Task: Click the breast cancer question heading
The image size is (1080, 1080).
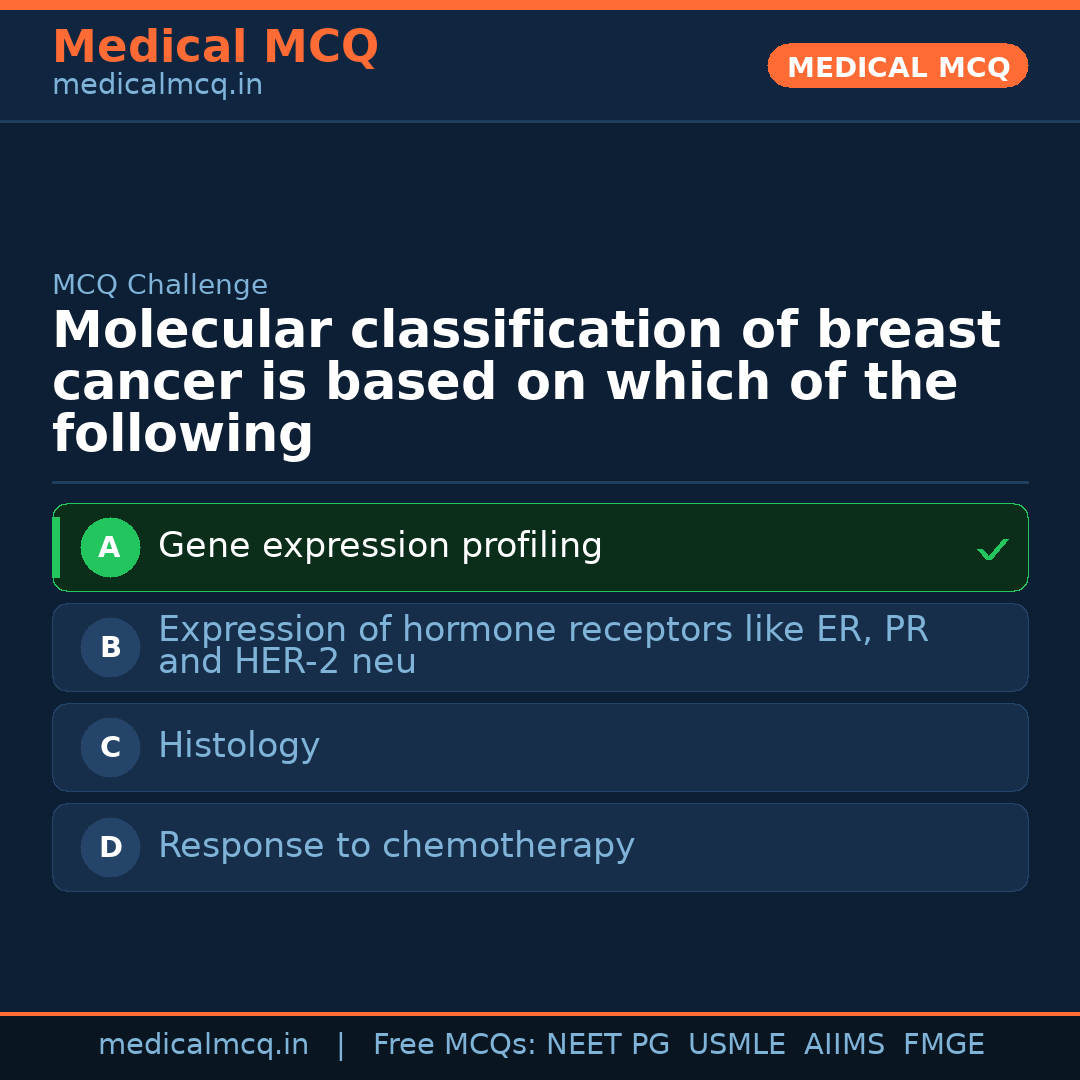Action: [x=526, y=383]
